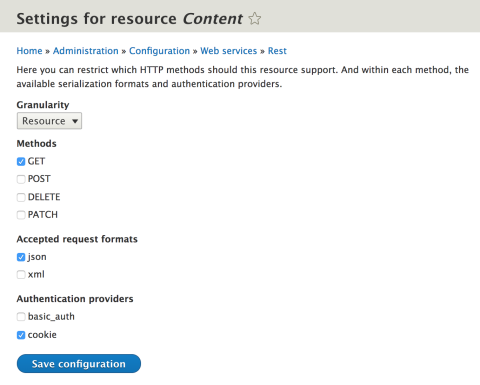Click the cookie label text

[42, 335]
